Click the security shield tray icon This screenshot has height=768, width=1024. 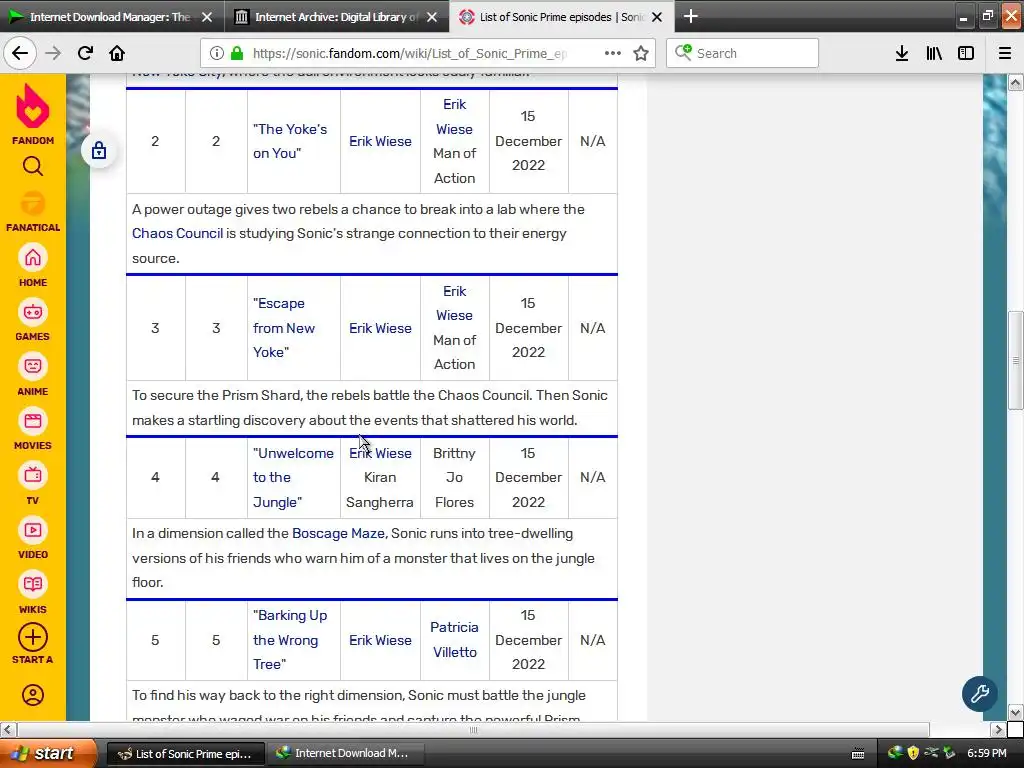[x=913, y=753]
